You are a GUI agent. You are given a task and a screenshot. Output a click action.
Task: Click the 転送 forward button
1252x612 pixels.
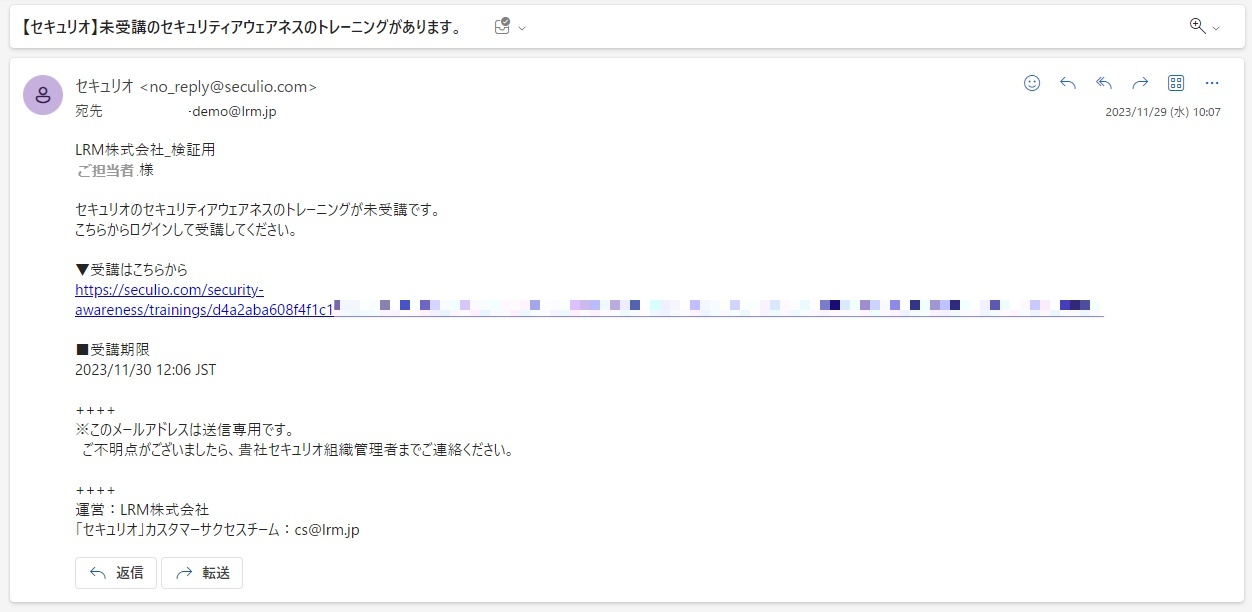point(202,573)
